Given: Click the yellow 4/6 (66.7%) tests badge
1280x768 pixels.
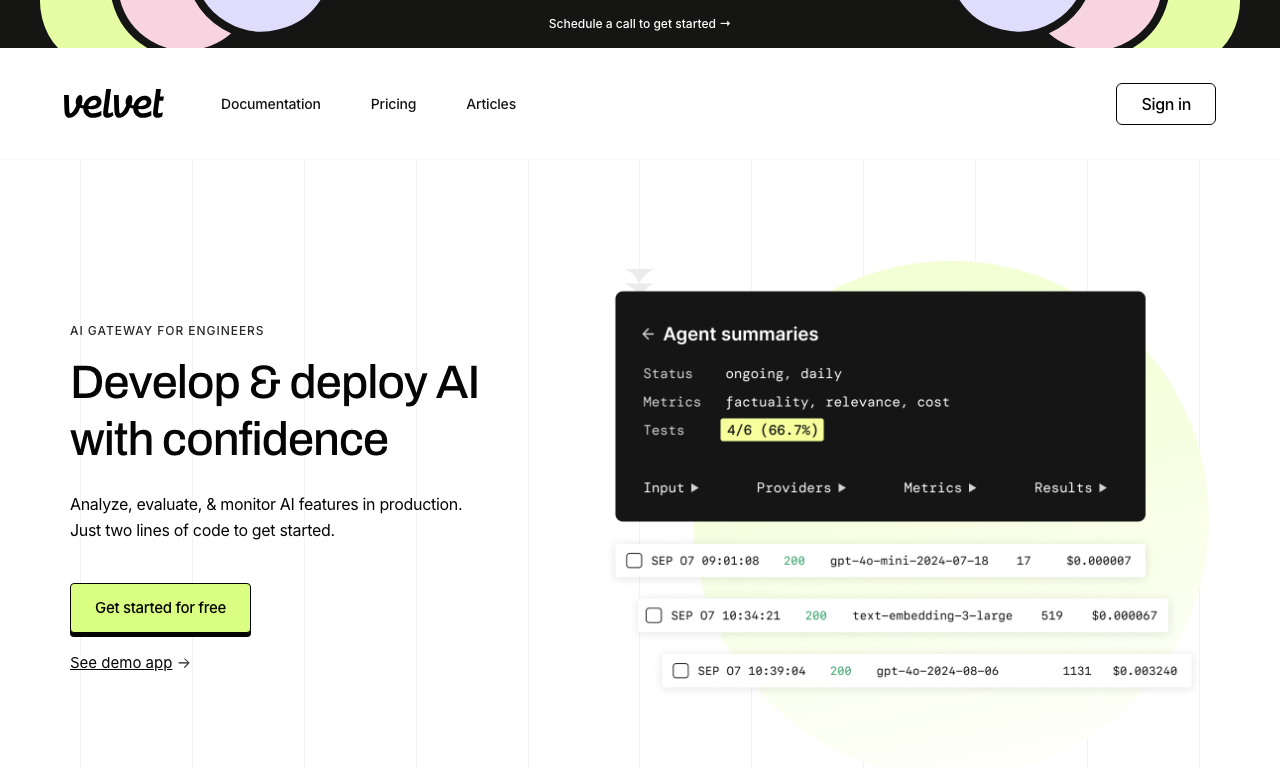Looking at the screenshot, I should [x=772, y=430].
